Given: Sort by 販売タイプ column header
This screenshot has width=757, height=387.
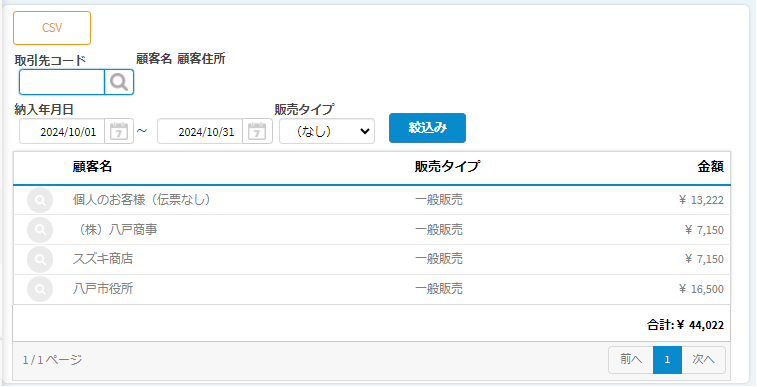Looking at the screenshot, I should (447, 167).
